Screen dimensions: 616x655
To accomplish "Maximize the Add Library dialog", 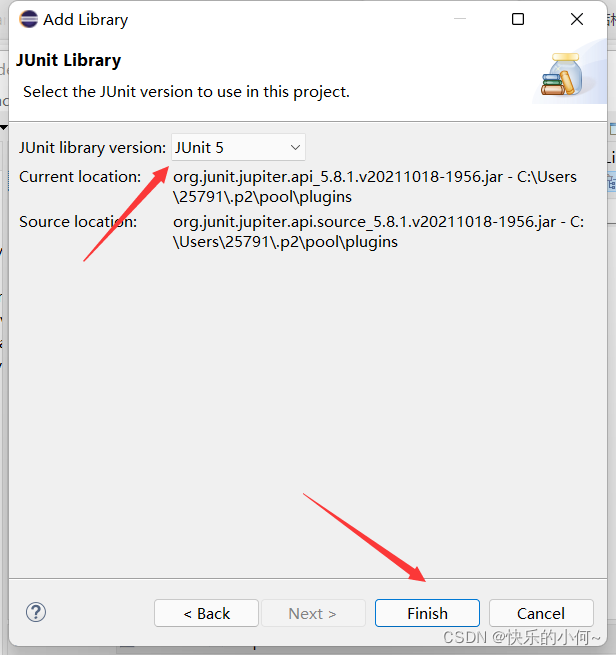I will [518, 19].
